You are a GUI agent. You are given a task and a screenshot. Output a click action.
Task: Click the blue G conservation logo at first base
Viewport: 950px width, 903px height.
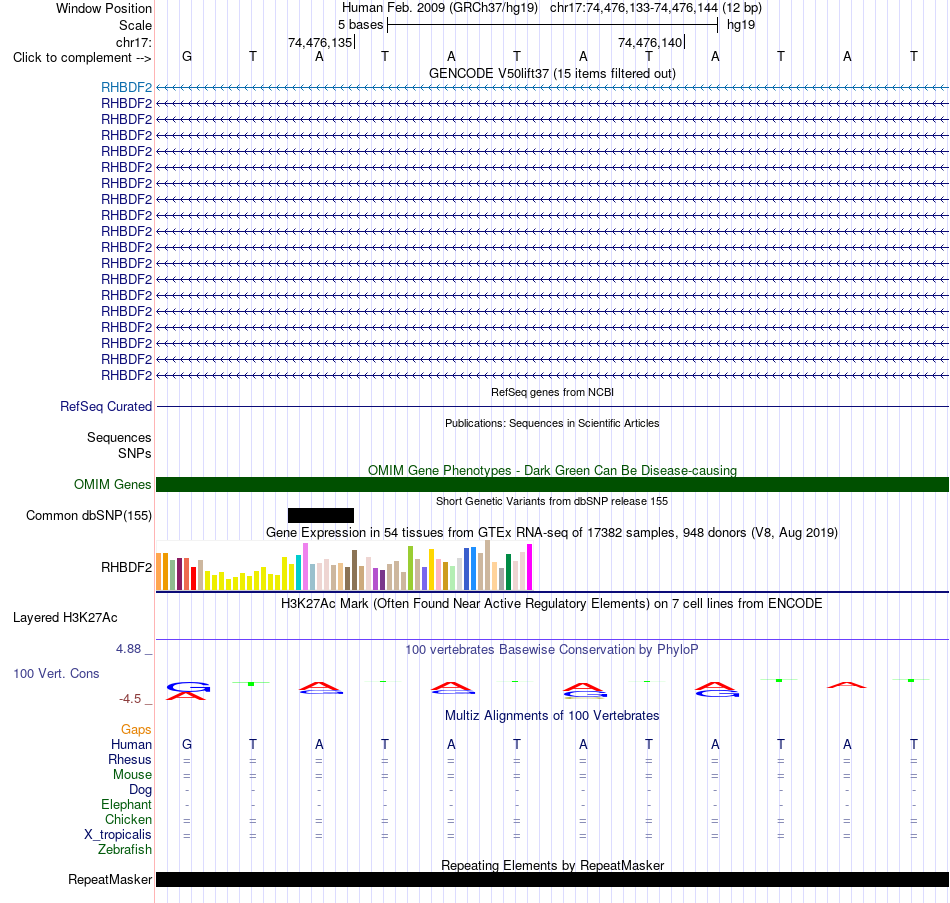click(x=188, y=687)
